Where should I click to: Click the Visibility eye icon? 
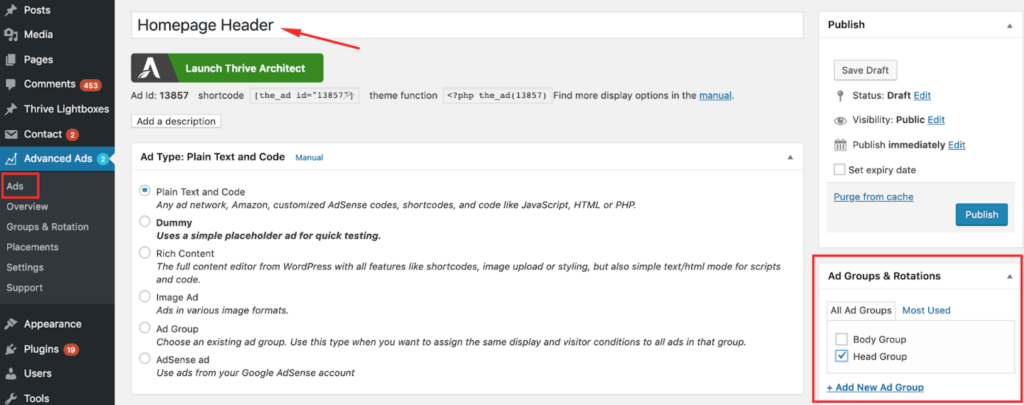point(840,120)
